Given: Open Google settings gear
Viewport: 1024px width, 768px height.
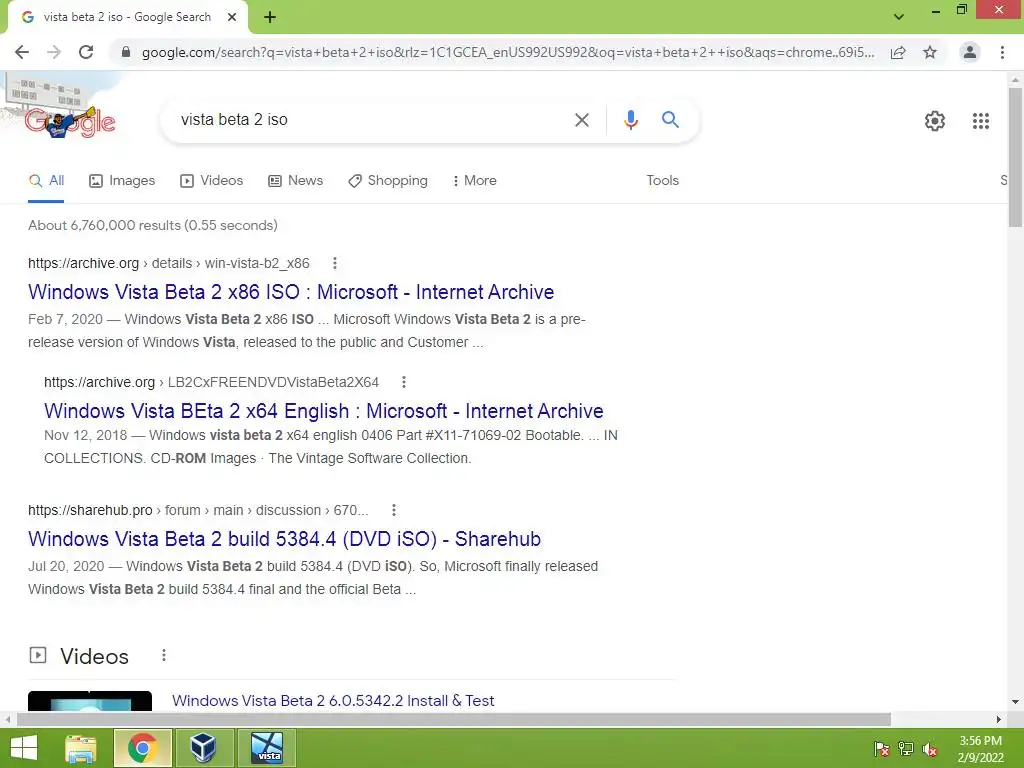Looking at the screenshot, I should point(935,121).
